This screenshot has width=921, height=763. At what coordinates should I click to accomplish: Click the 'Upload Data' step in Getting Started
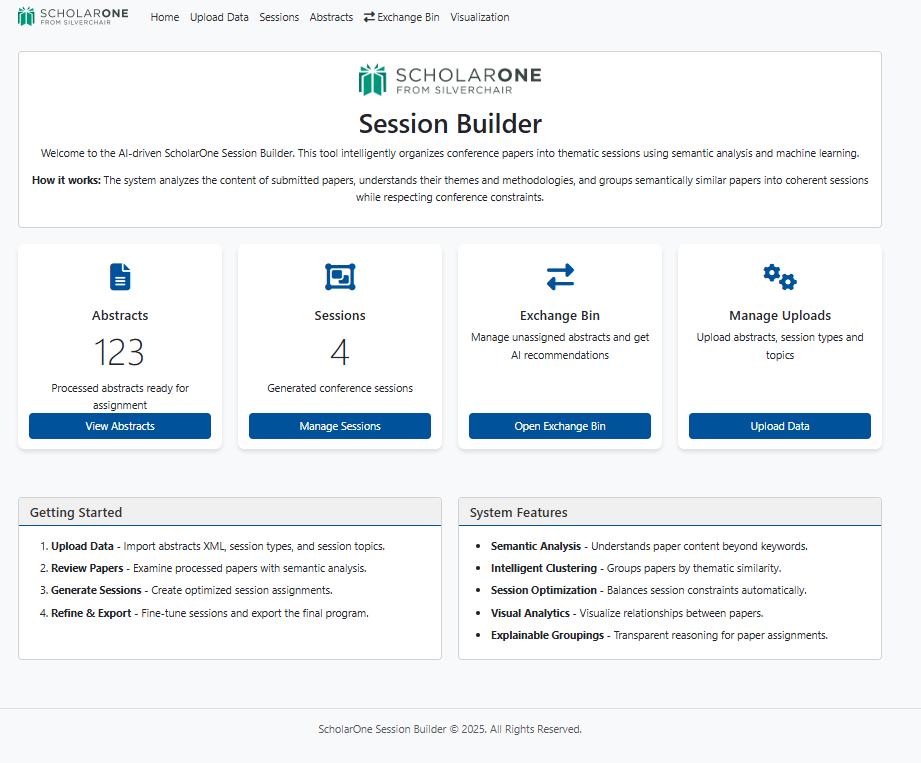coord(82,546)
